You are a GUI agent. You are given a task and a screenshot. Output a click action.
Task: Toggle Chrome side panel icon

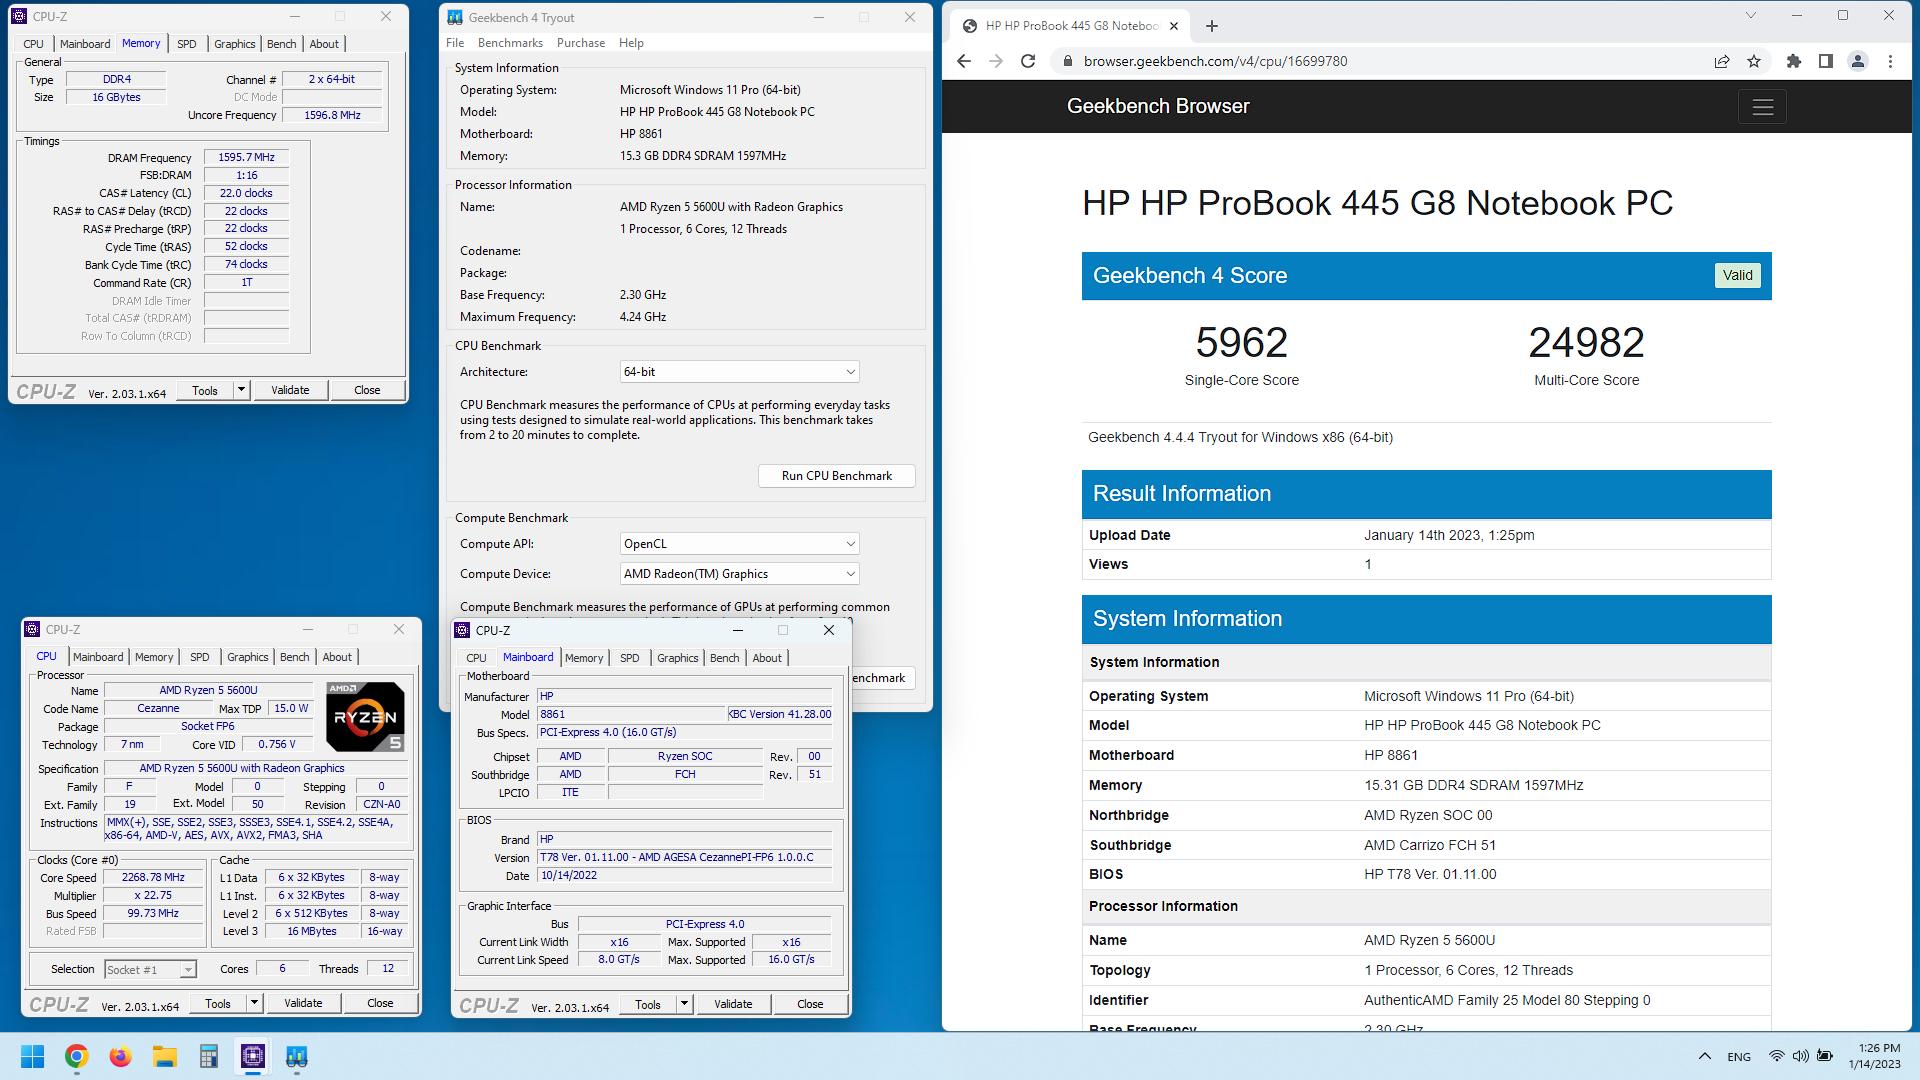[1826, 61]
